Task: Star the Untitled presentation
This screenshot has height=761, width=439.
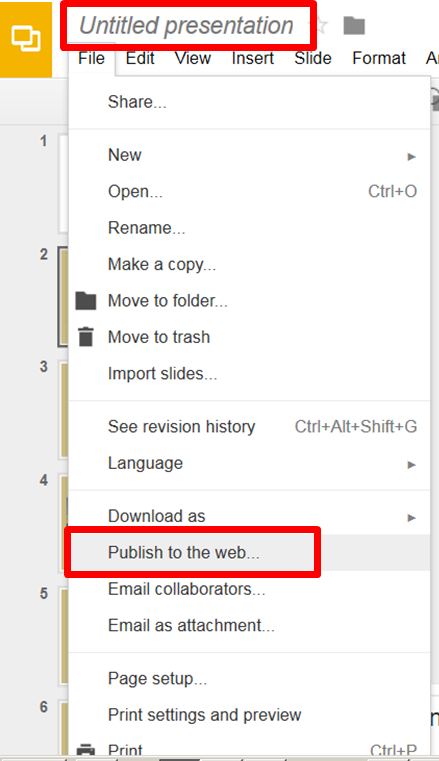Action: pos(322,25)
